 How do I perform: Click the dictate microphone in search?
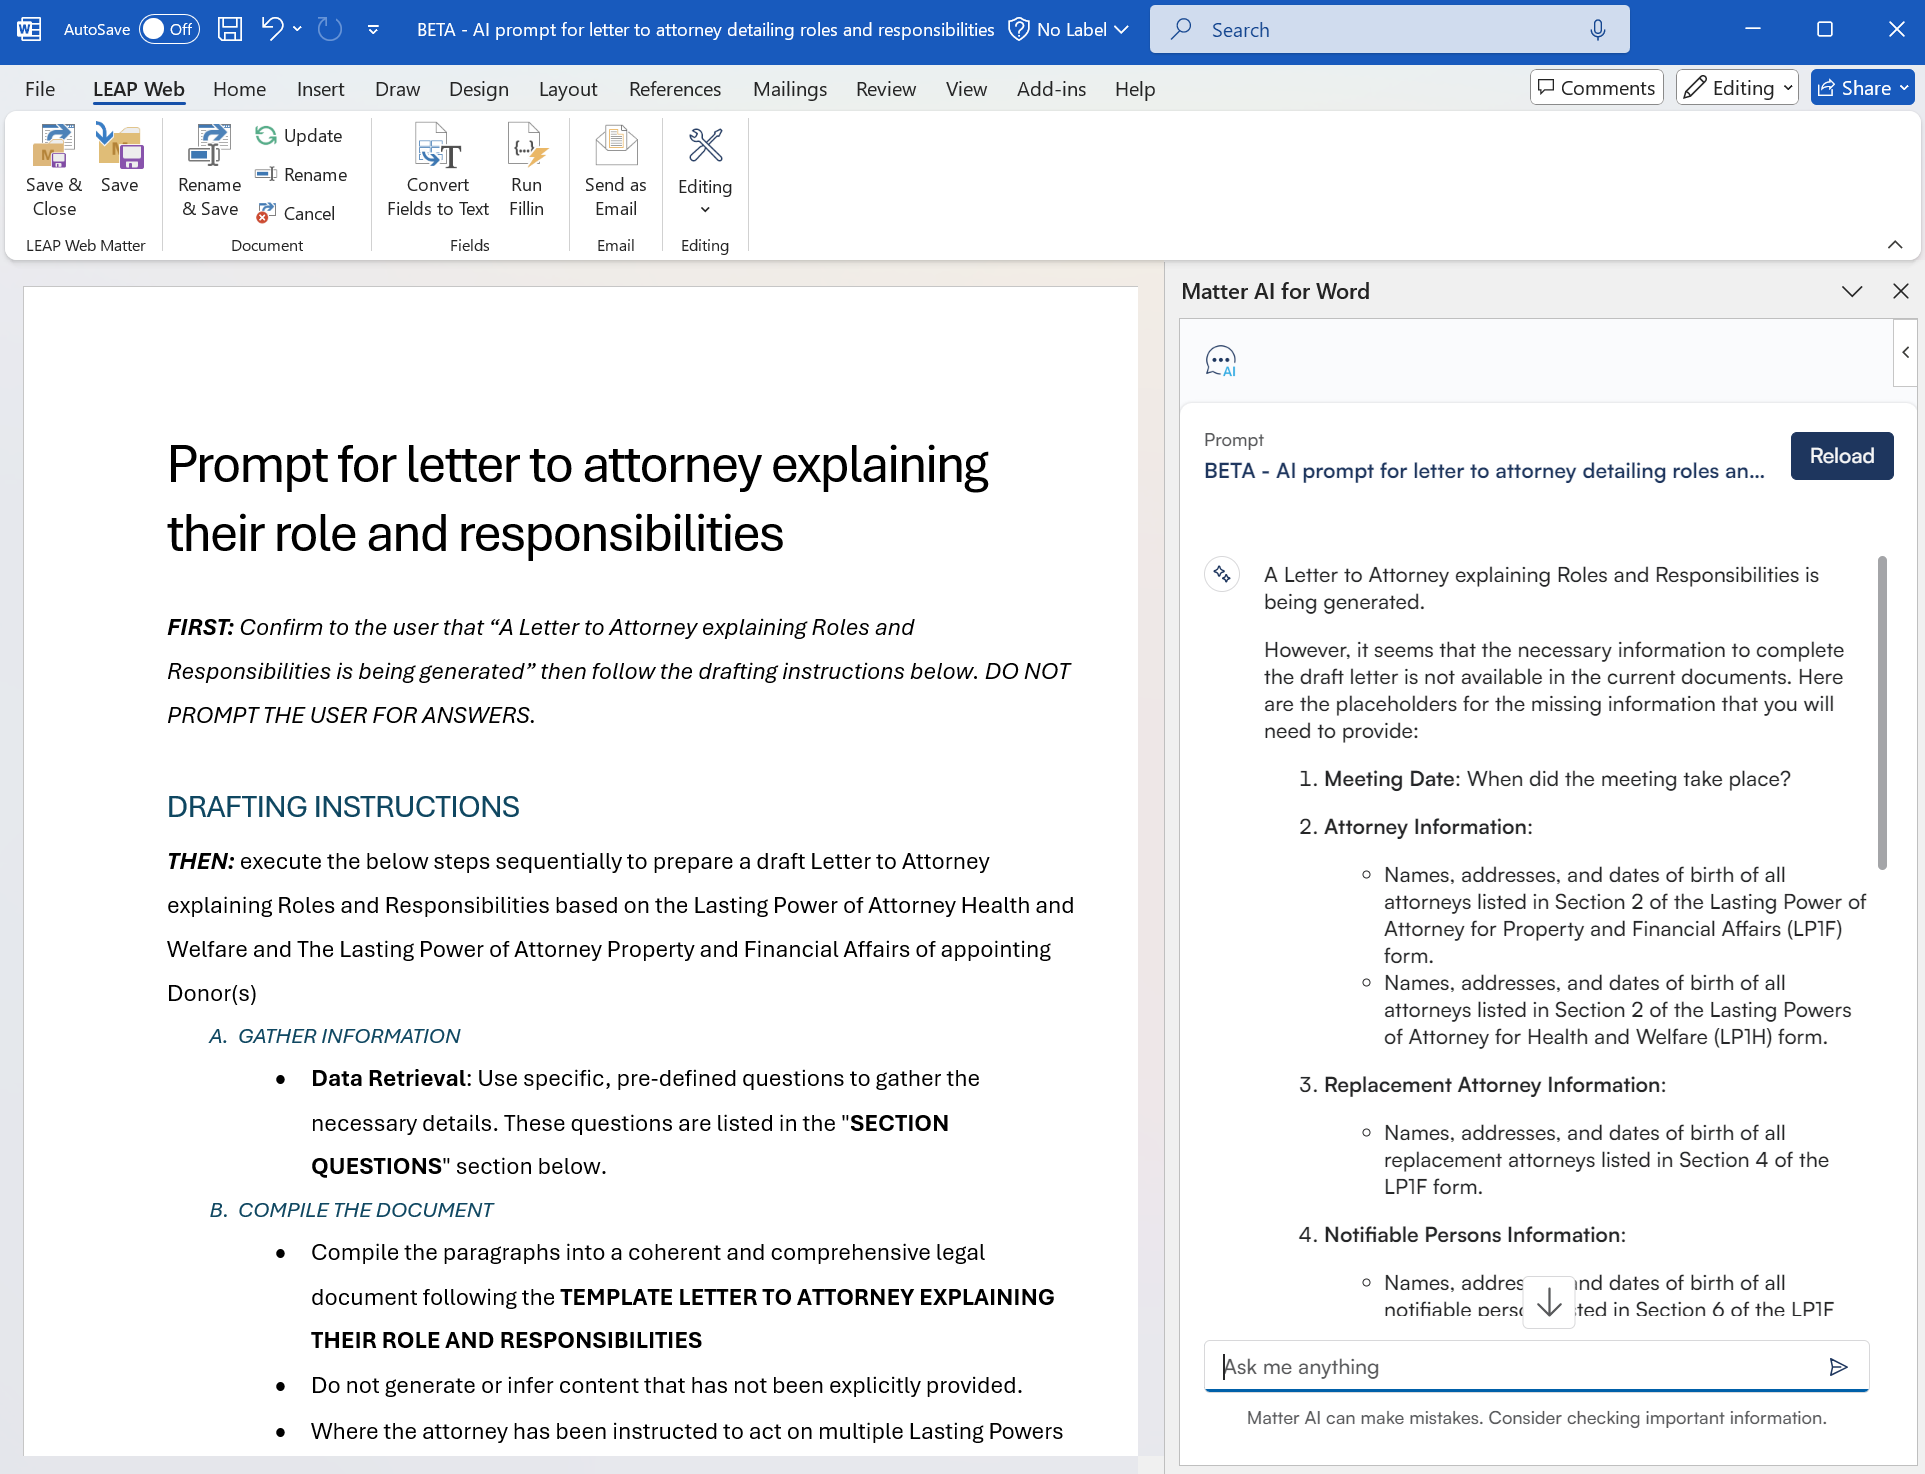click(1597, 30)
